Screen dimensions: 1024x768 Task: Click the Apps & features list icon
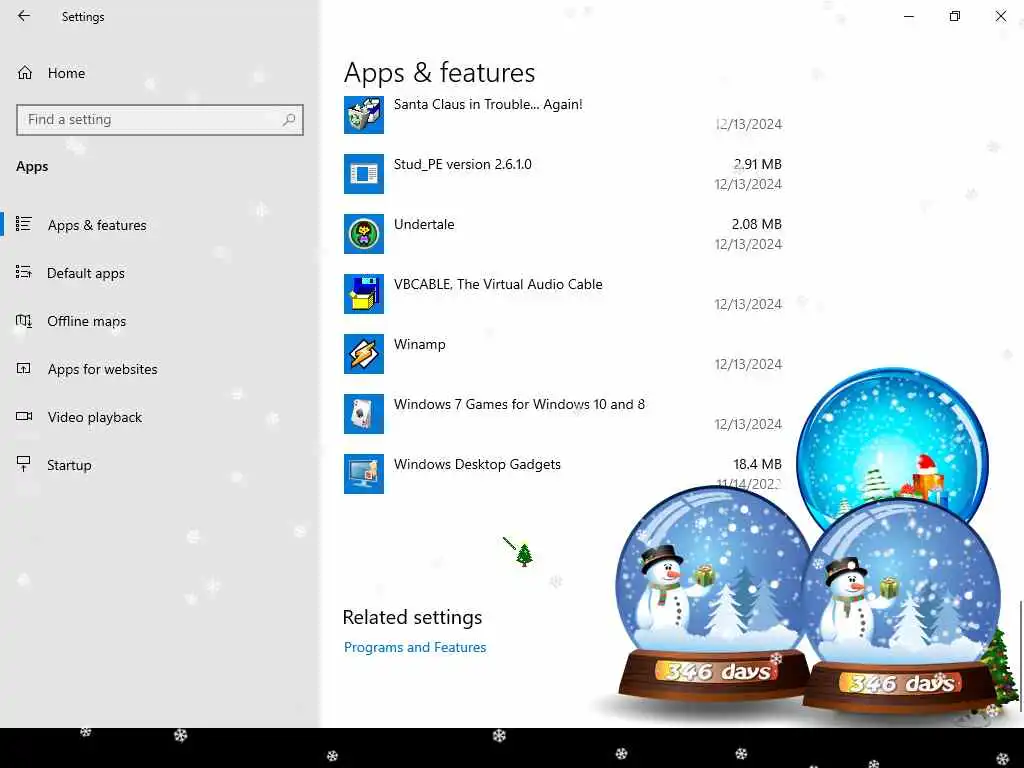pyautogui.click(x=24, y=224)
